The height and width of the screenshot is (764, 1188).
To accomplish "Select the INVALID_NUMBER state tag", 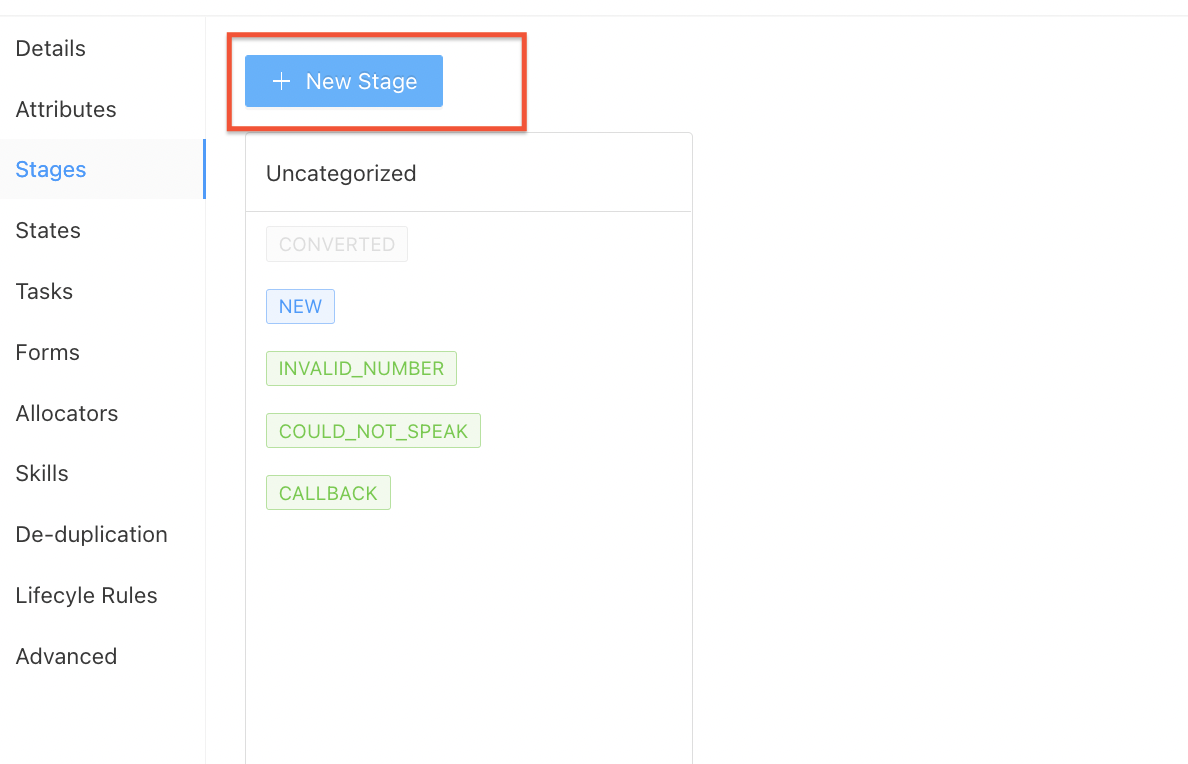I will [361, 369].
